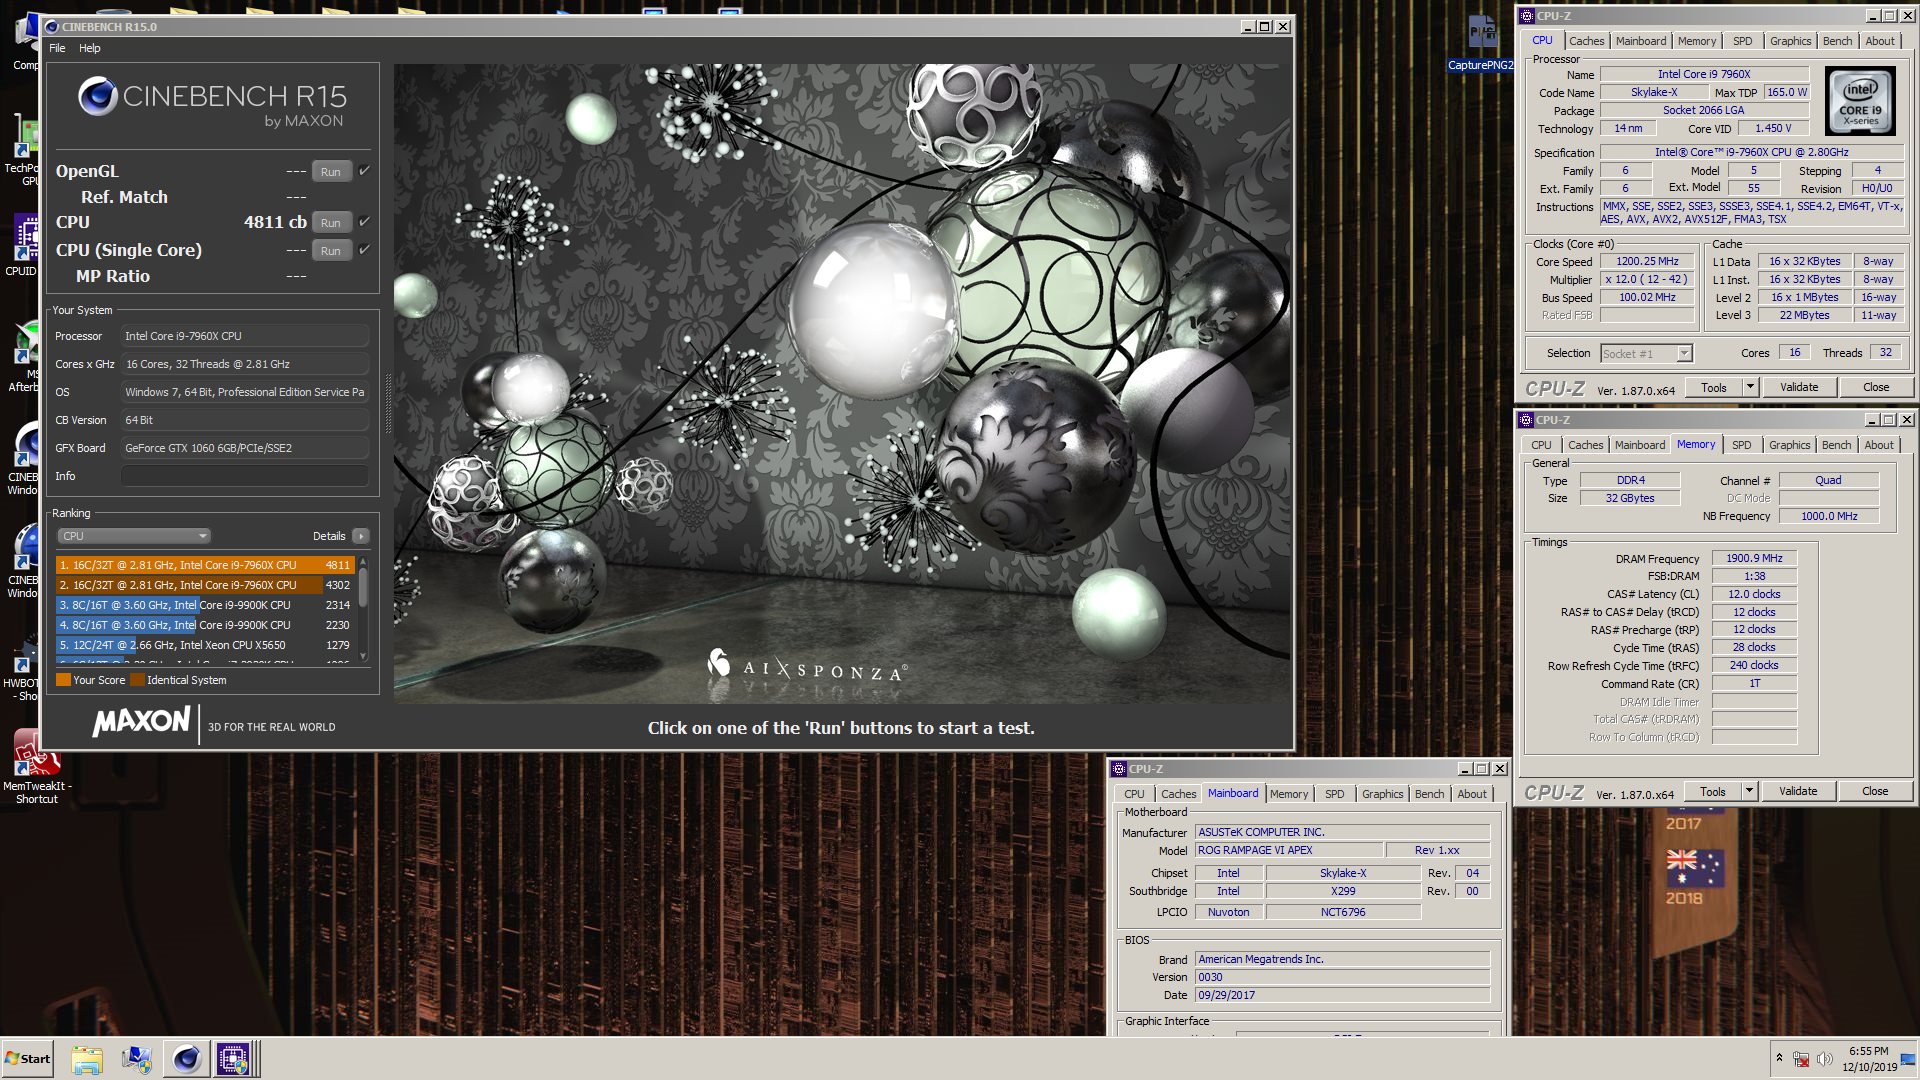Select ranking entry 1 scoring 4811
The image size is (1920, 1080).
pyautogui.click(x=205, y=565)
